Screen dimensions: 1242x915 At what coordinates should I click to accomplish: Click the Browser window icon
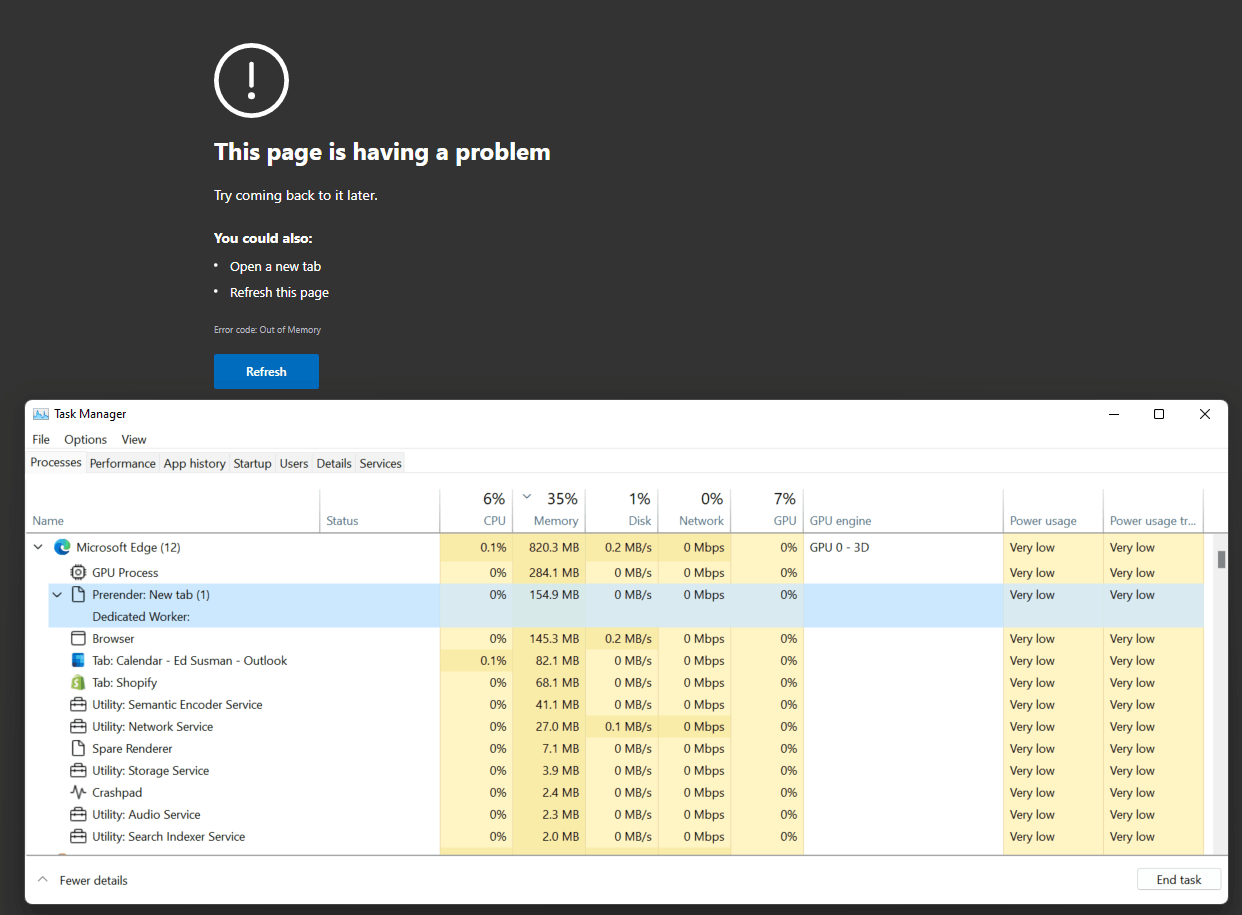click(77, 638)
